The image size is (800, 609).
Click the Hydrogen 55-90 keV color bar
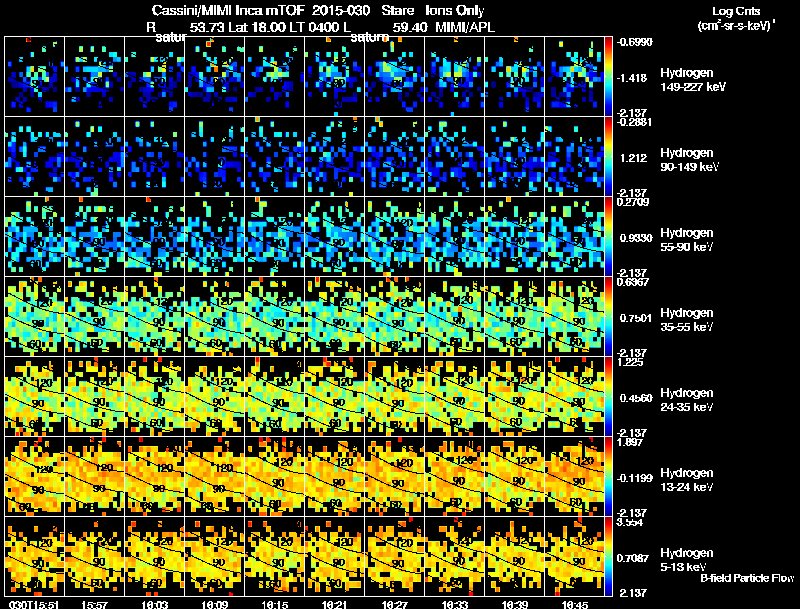click(609, 237)
